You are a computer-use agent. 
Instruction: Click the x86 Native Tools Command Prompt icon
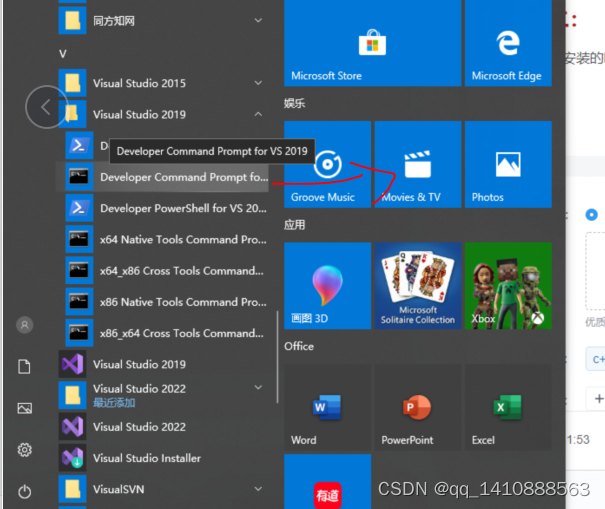click(79, 302)
